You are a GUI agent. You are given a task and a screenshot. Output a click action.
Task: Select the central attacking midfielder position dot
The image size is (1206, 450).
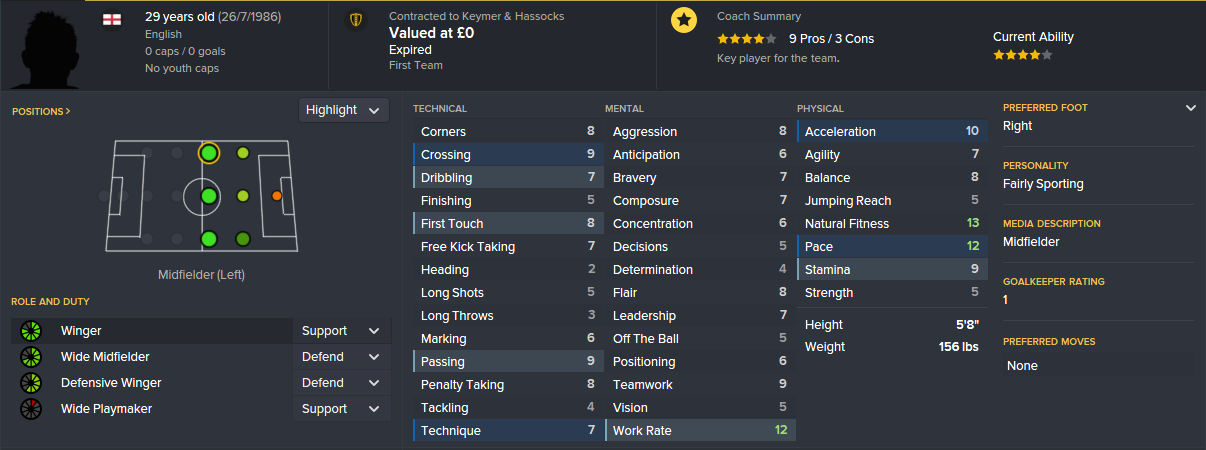(242, 196)
